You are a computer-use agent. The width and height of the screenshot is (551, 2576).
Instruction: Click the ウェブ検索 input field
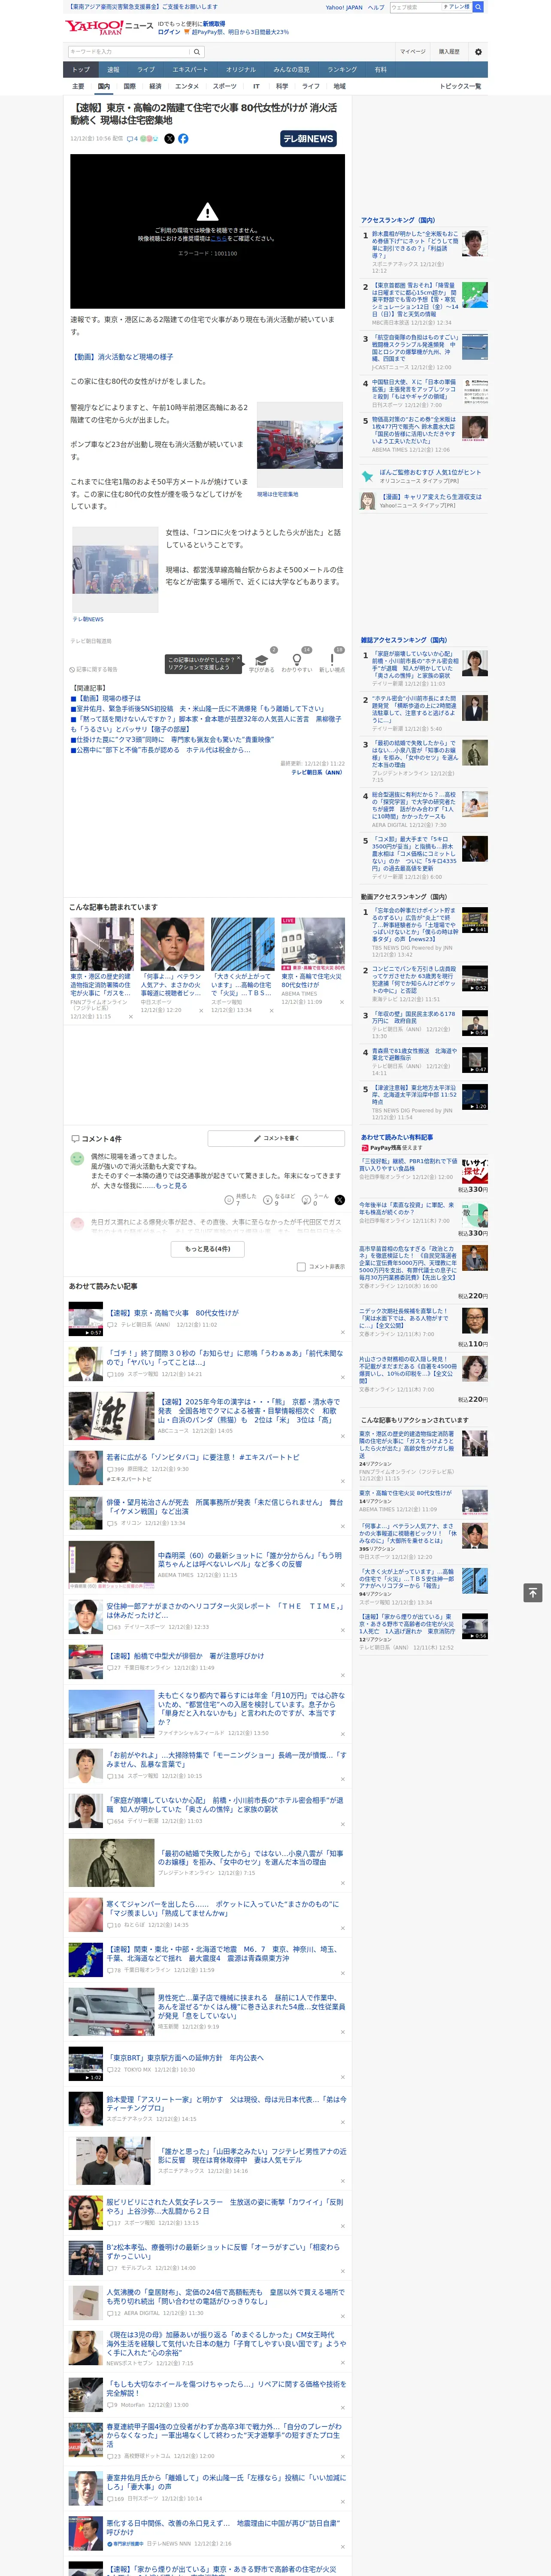point(416,7)
